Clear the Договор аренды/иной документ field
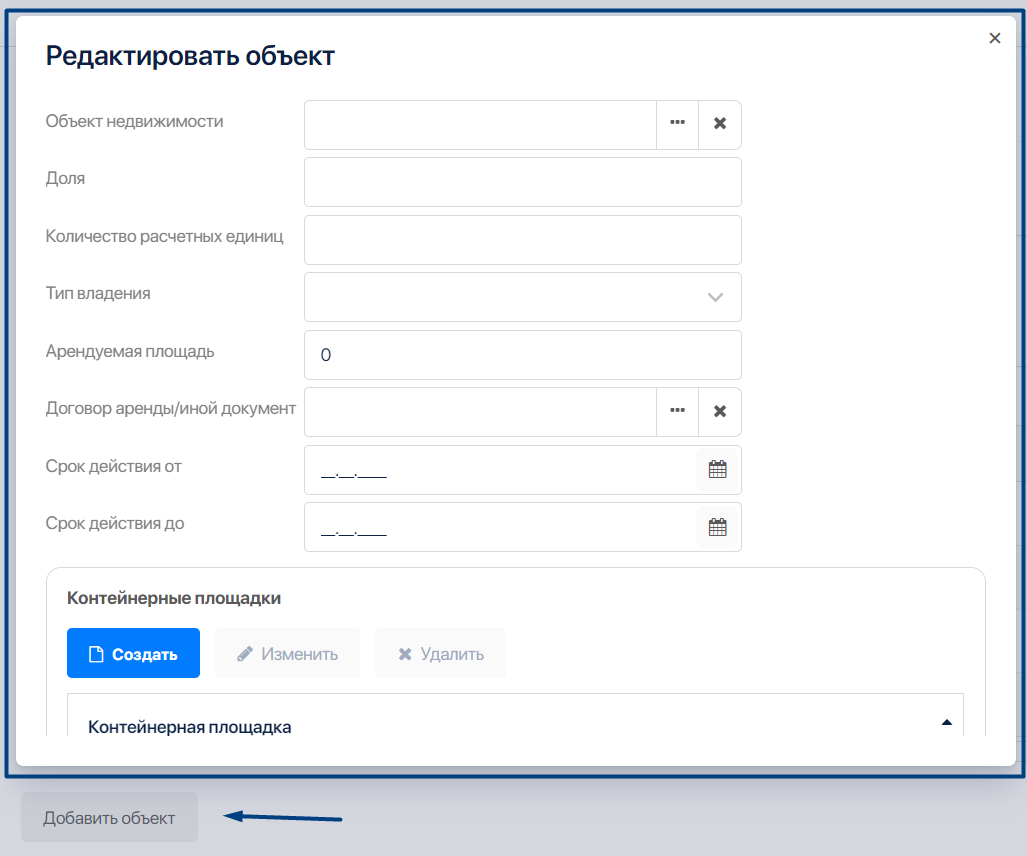 pos(719,411)
